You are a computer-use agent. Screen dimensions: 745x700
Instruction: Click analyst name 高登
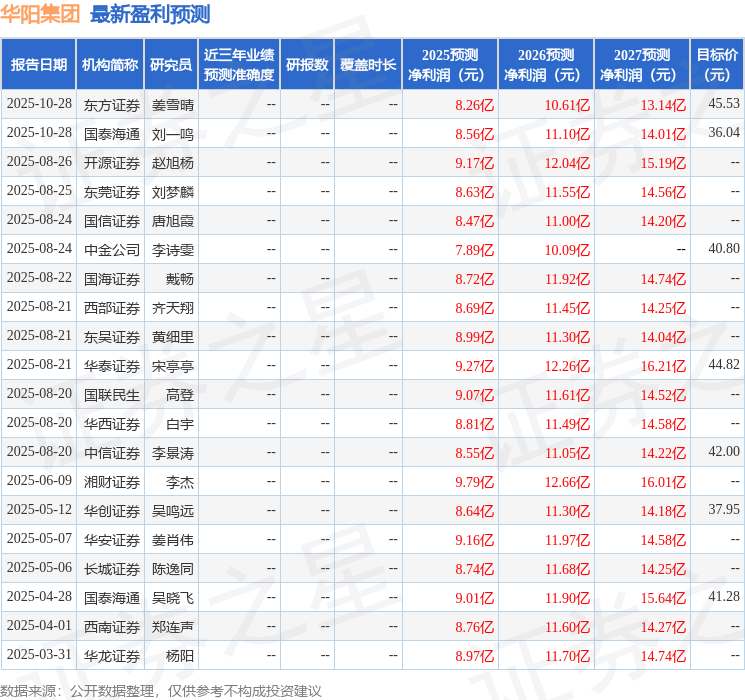(x=180, y=395)
